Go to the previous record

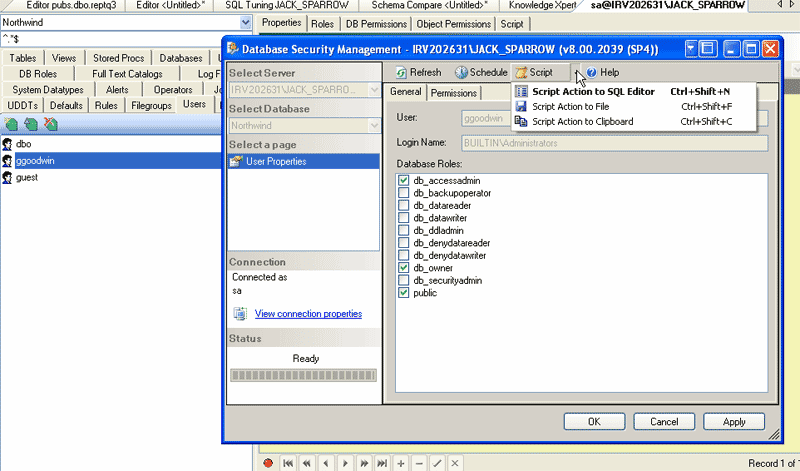326,463
